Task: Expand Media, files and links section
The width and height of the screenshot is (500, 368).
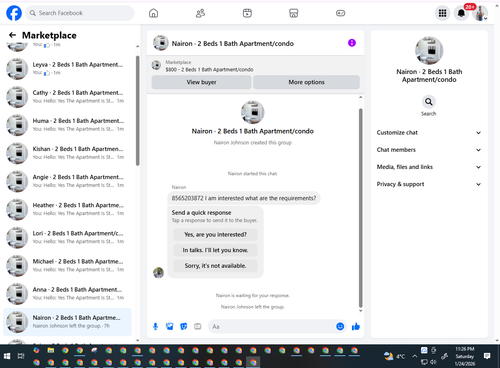Action: [429, 167]
